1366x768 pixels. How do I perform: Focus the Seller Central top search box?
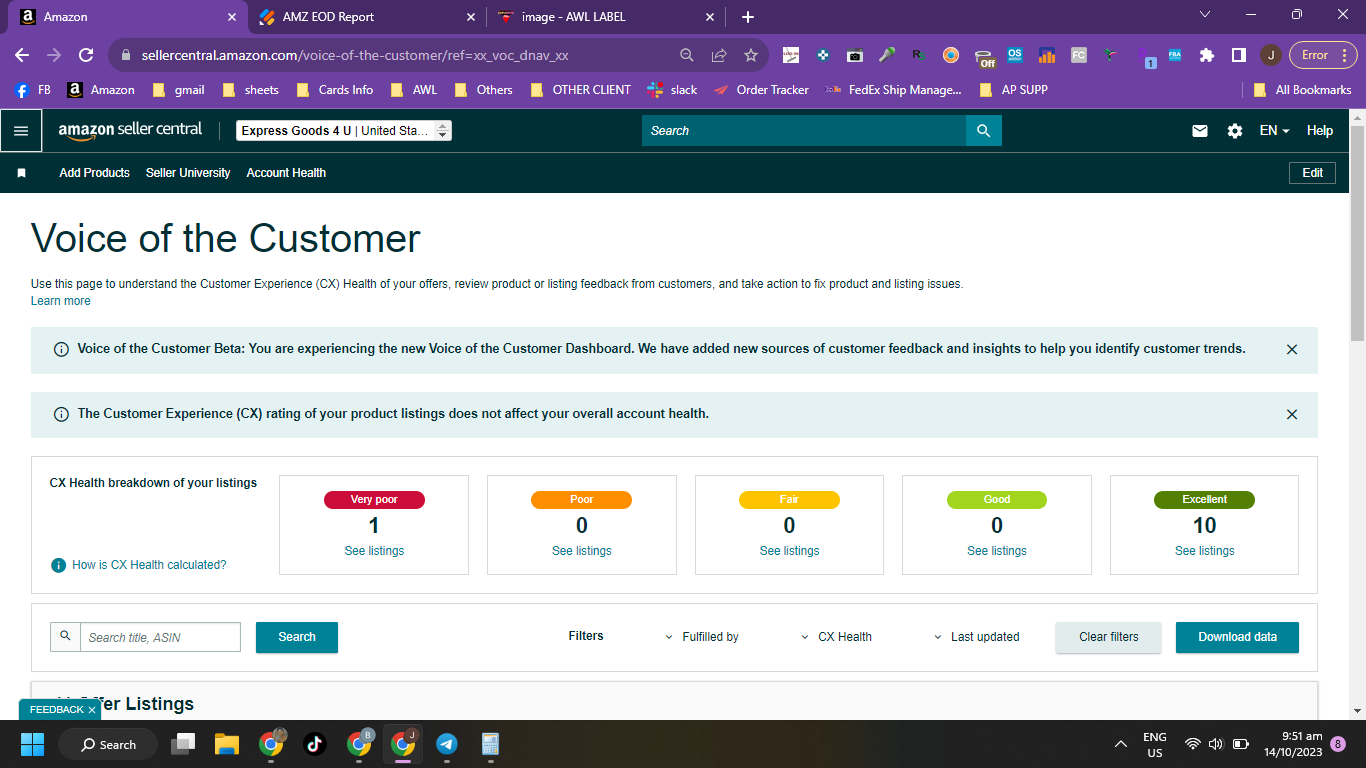pyautogui.click(x=804, y=131)
